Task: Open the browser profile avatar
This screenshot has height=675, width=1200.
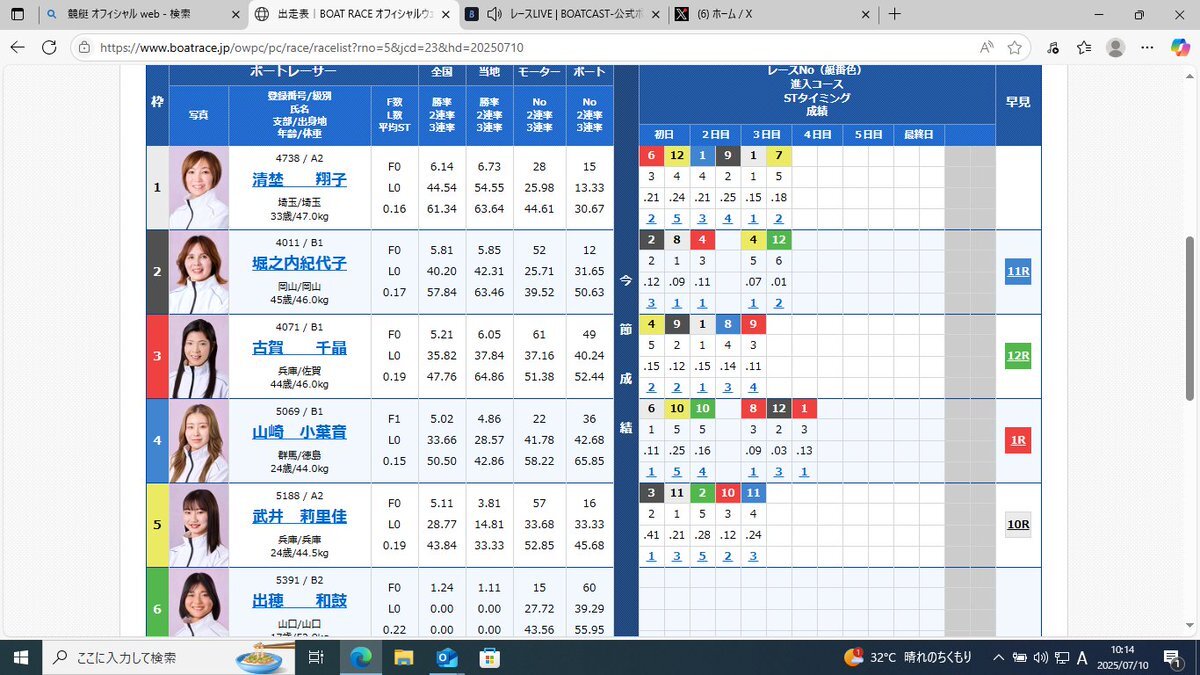Action: pyautogui.click(x=1116, y=47)
